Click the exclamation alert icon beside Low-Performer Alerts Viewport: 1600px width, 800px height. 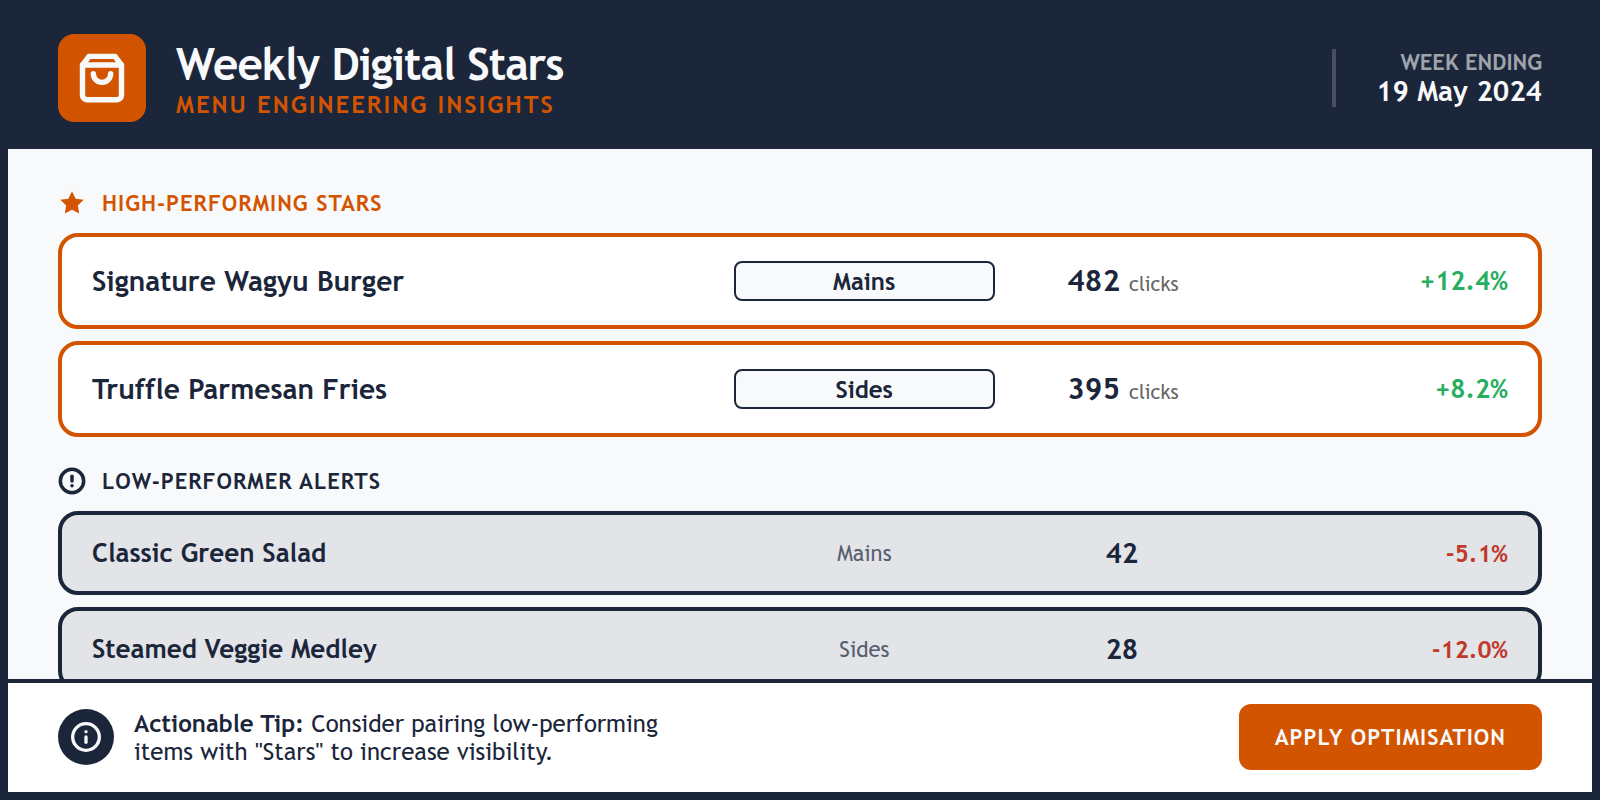tap(70, 480)
